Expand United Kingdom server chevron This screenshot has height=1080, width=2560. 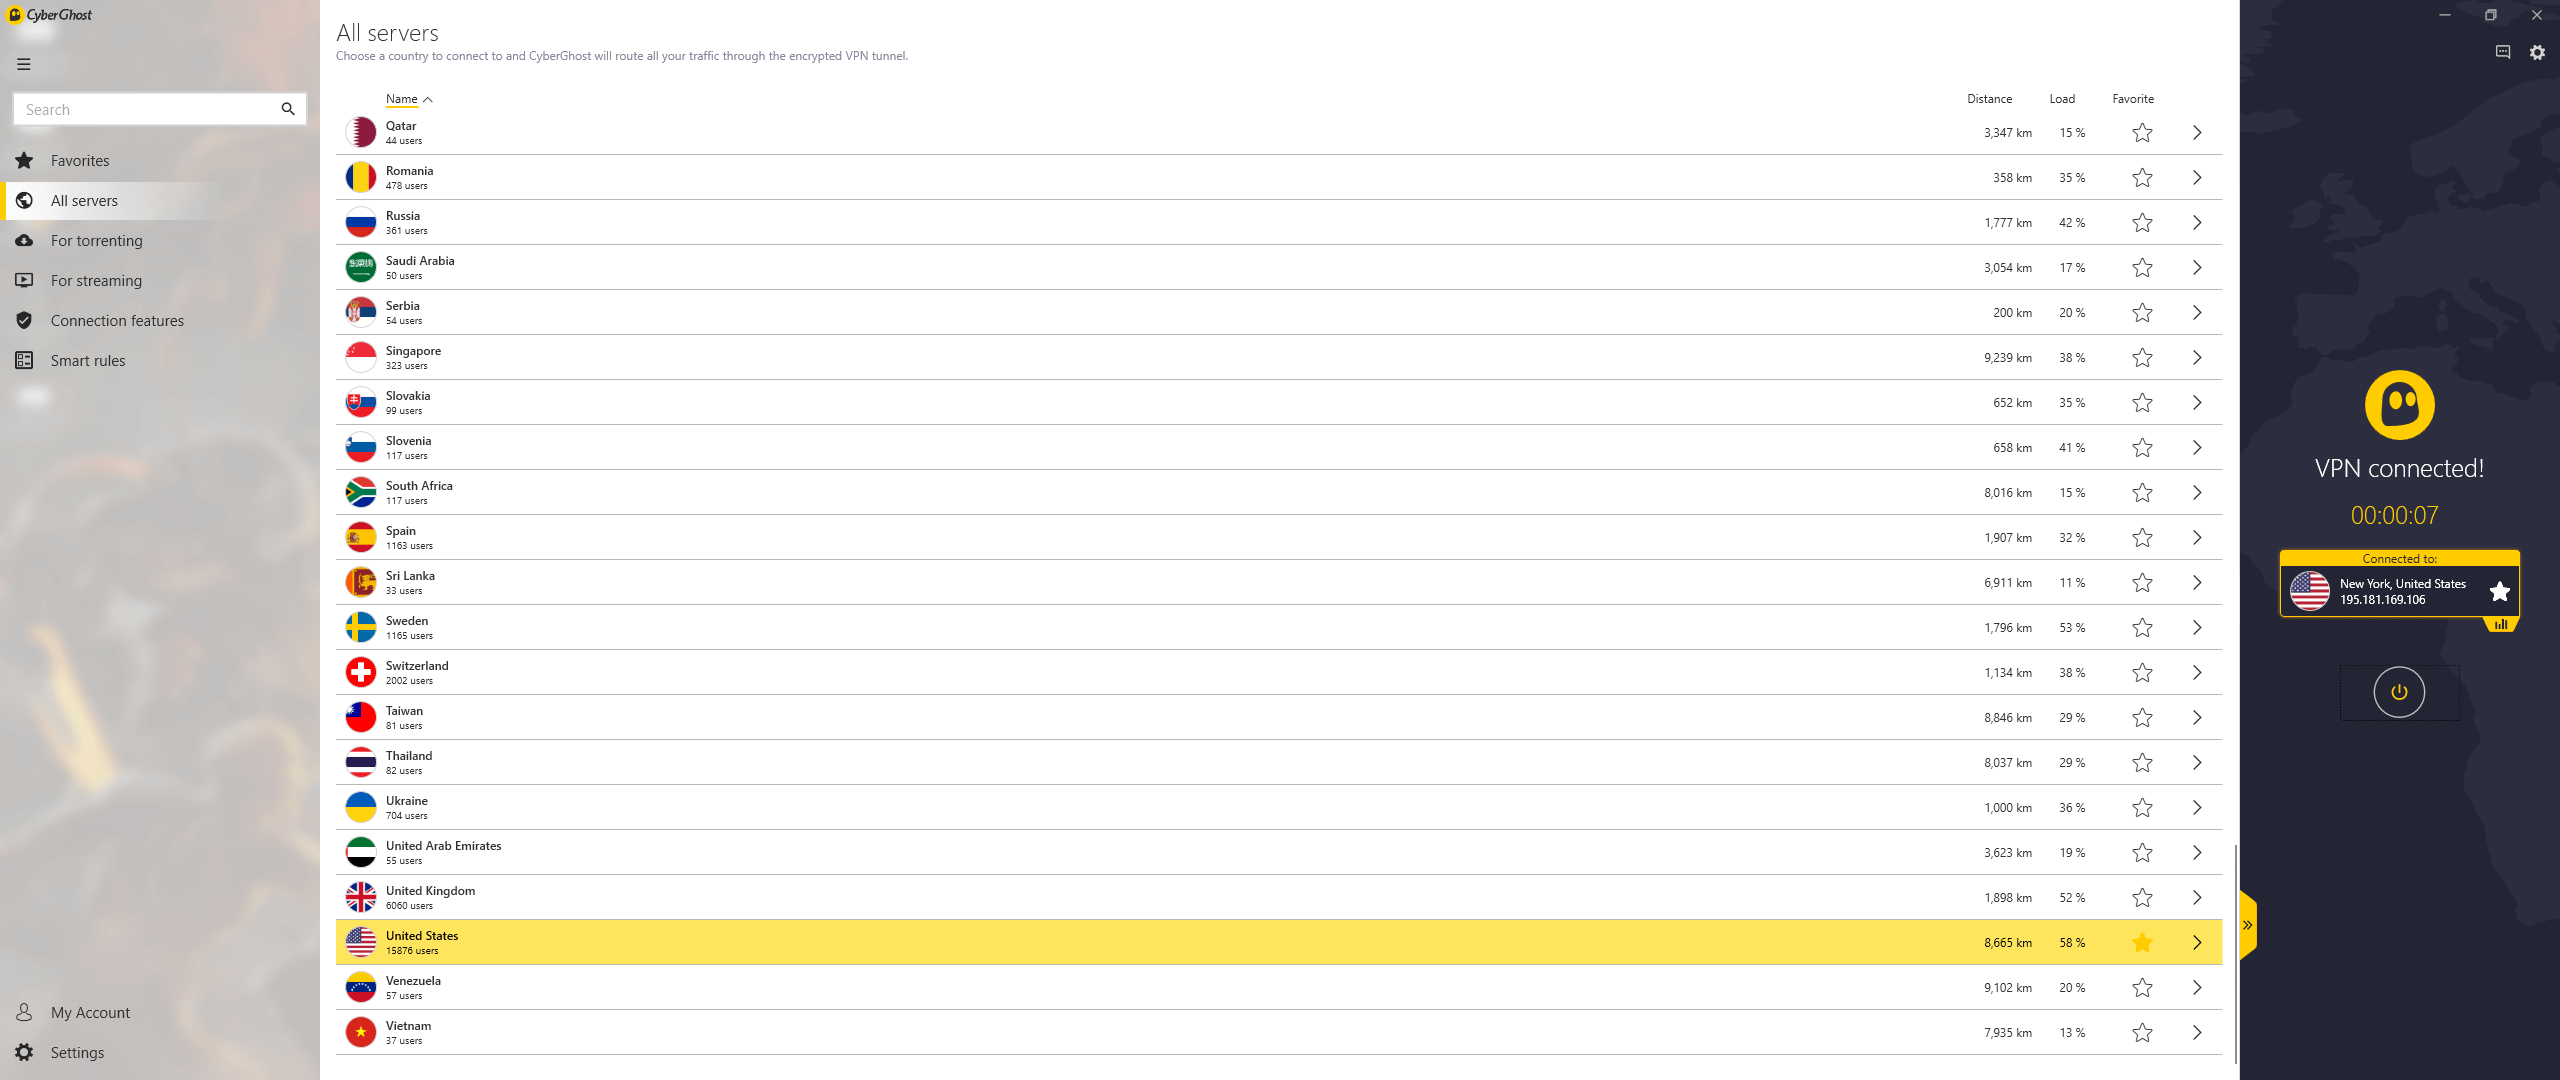pyautogui.click(x=2197, y=897)
